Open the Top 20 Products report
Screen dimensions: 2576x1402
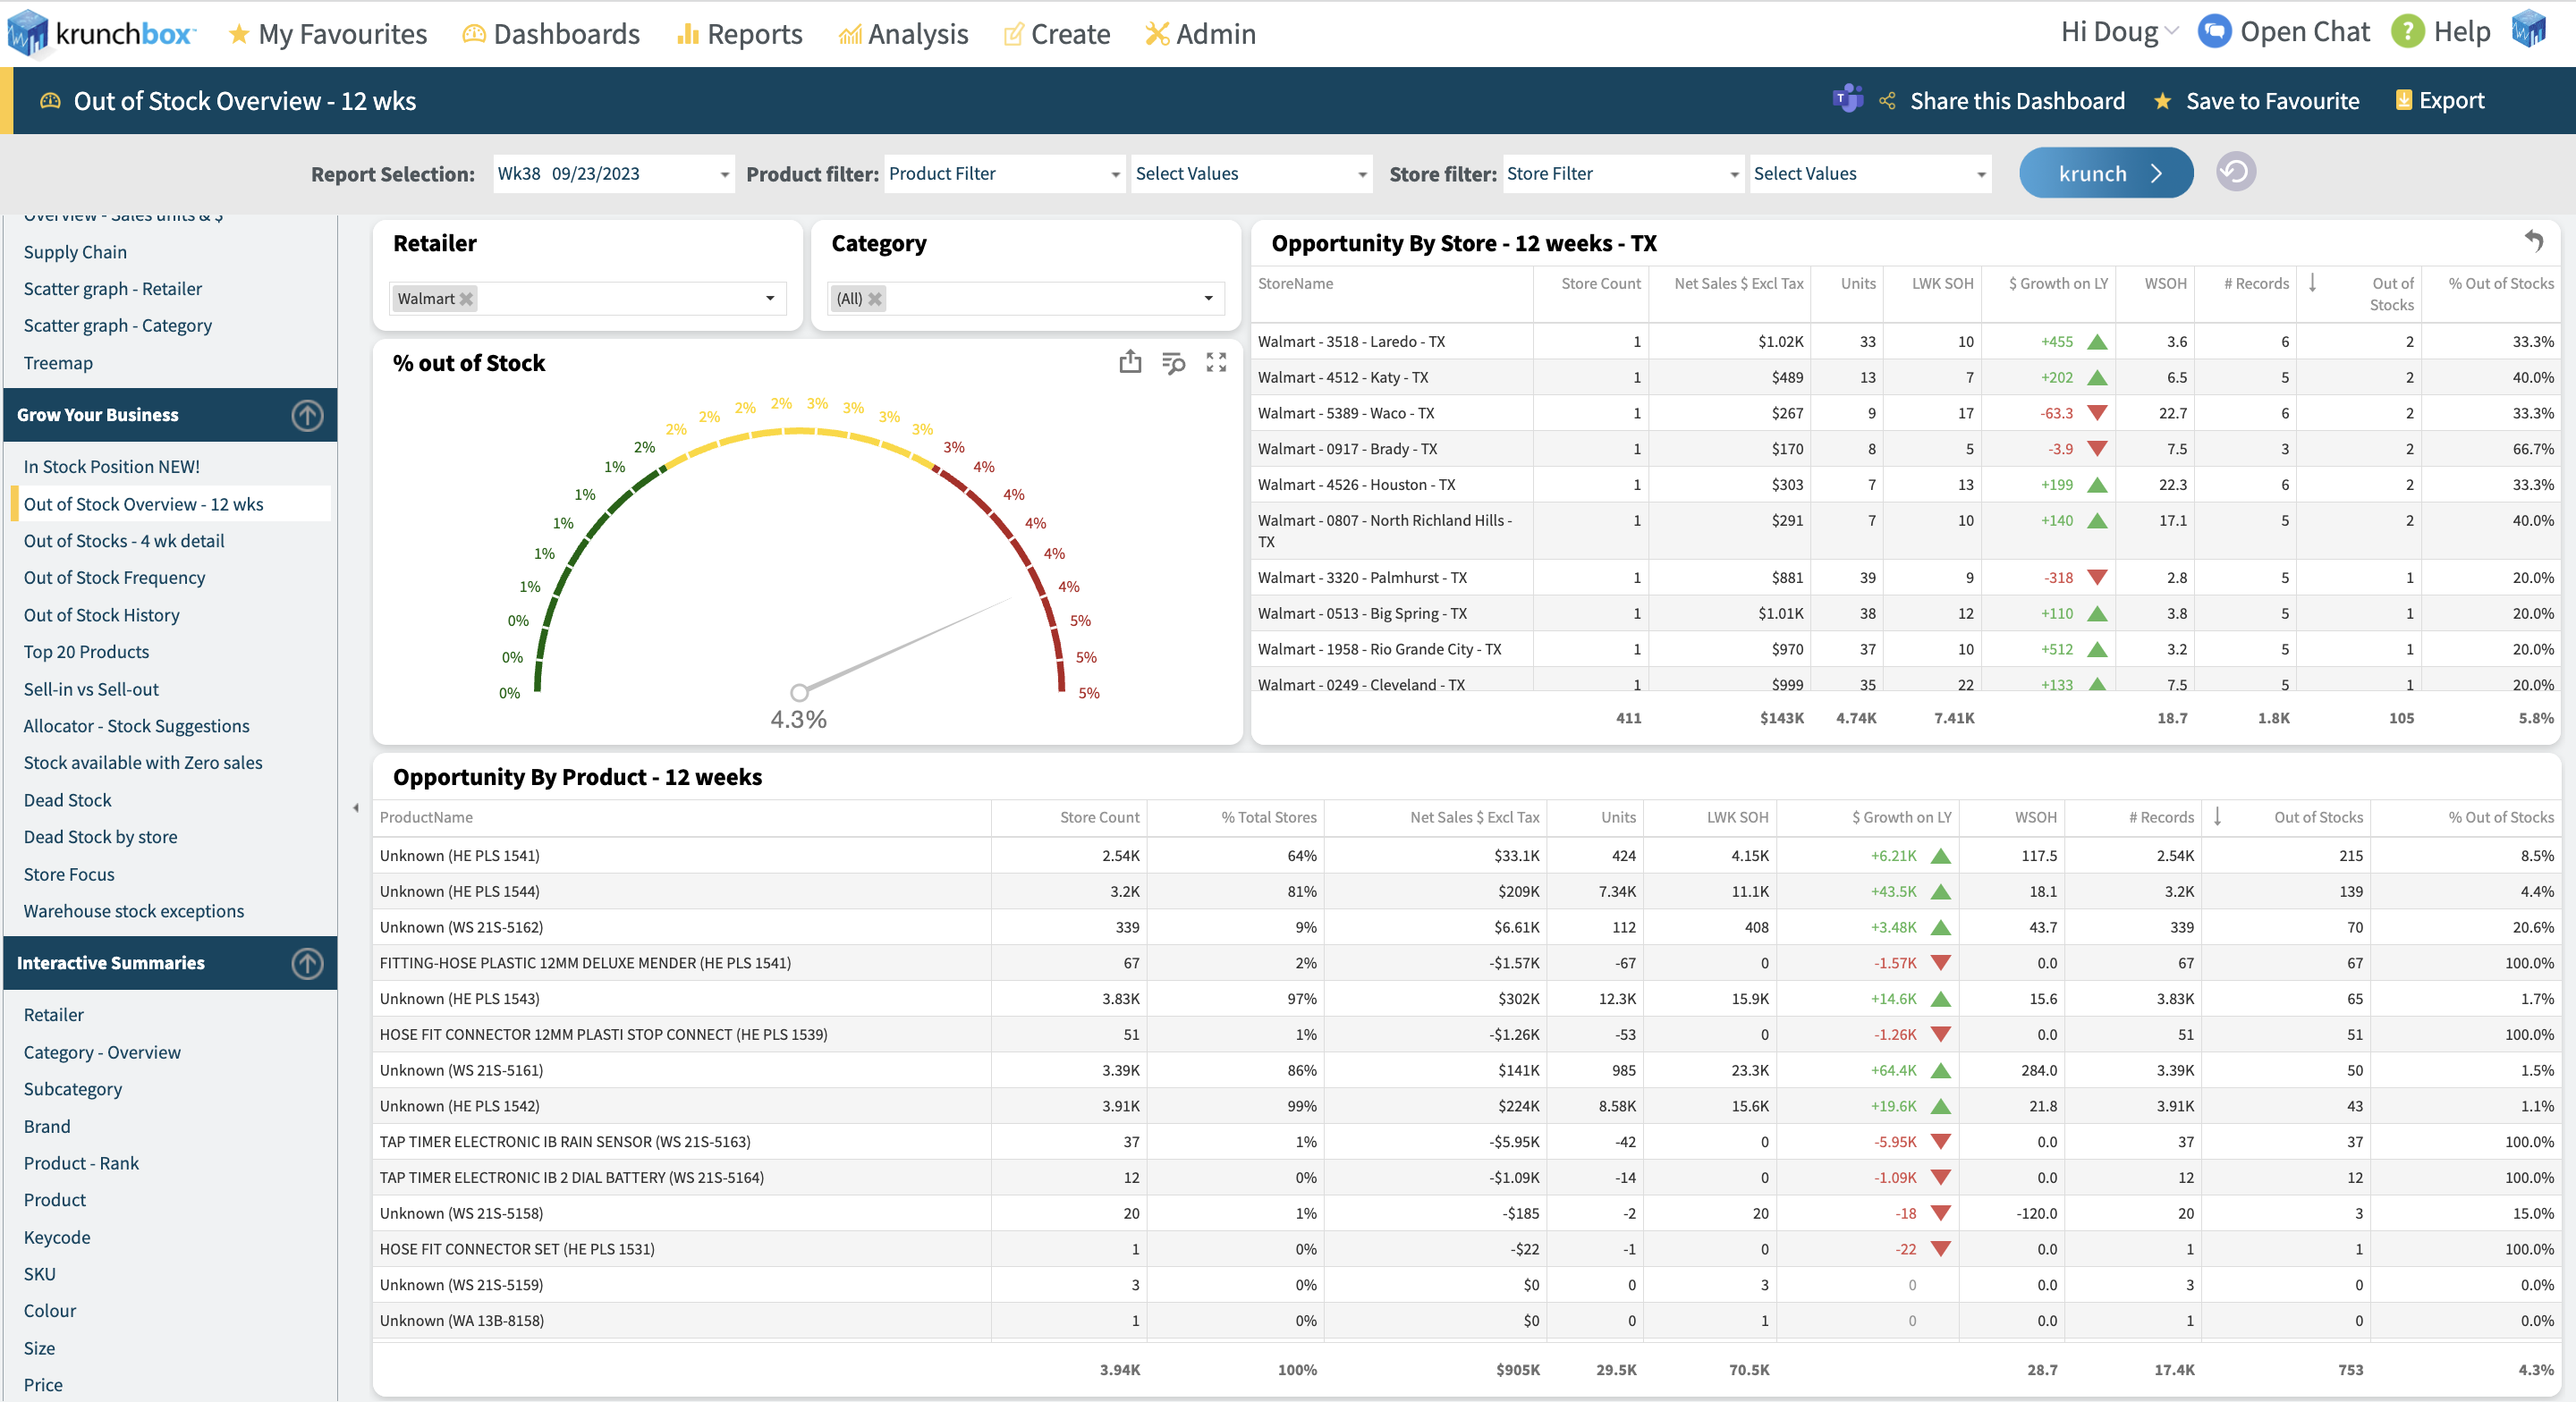pyautogui.click(x=86, y=652)
